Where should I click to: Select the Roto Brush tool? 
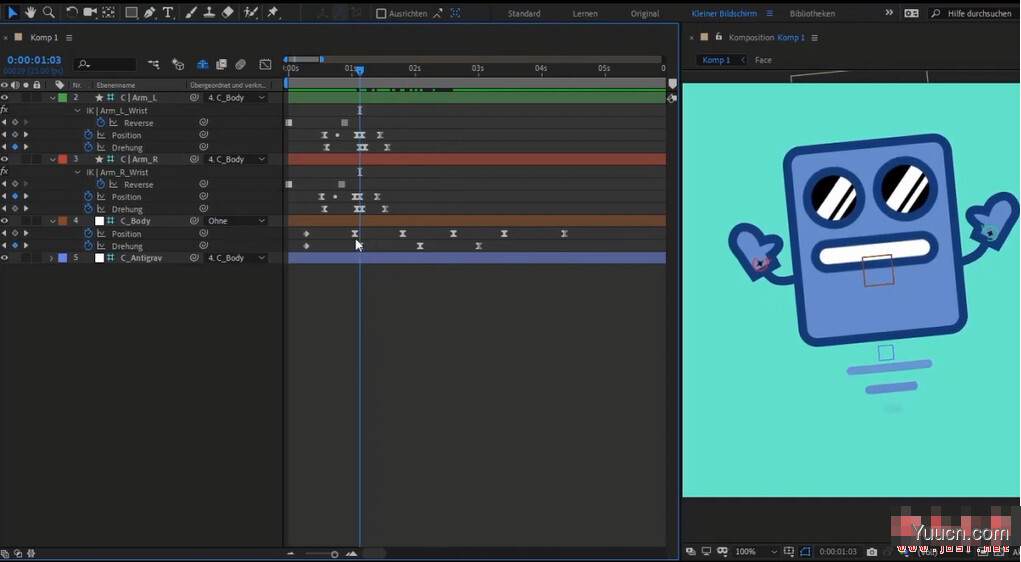tap(251, 12)
